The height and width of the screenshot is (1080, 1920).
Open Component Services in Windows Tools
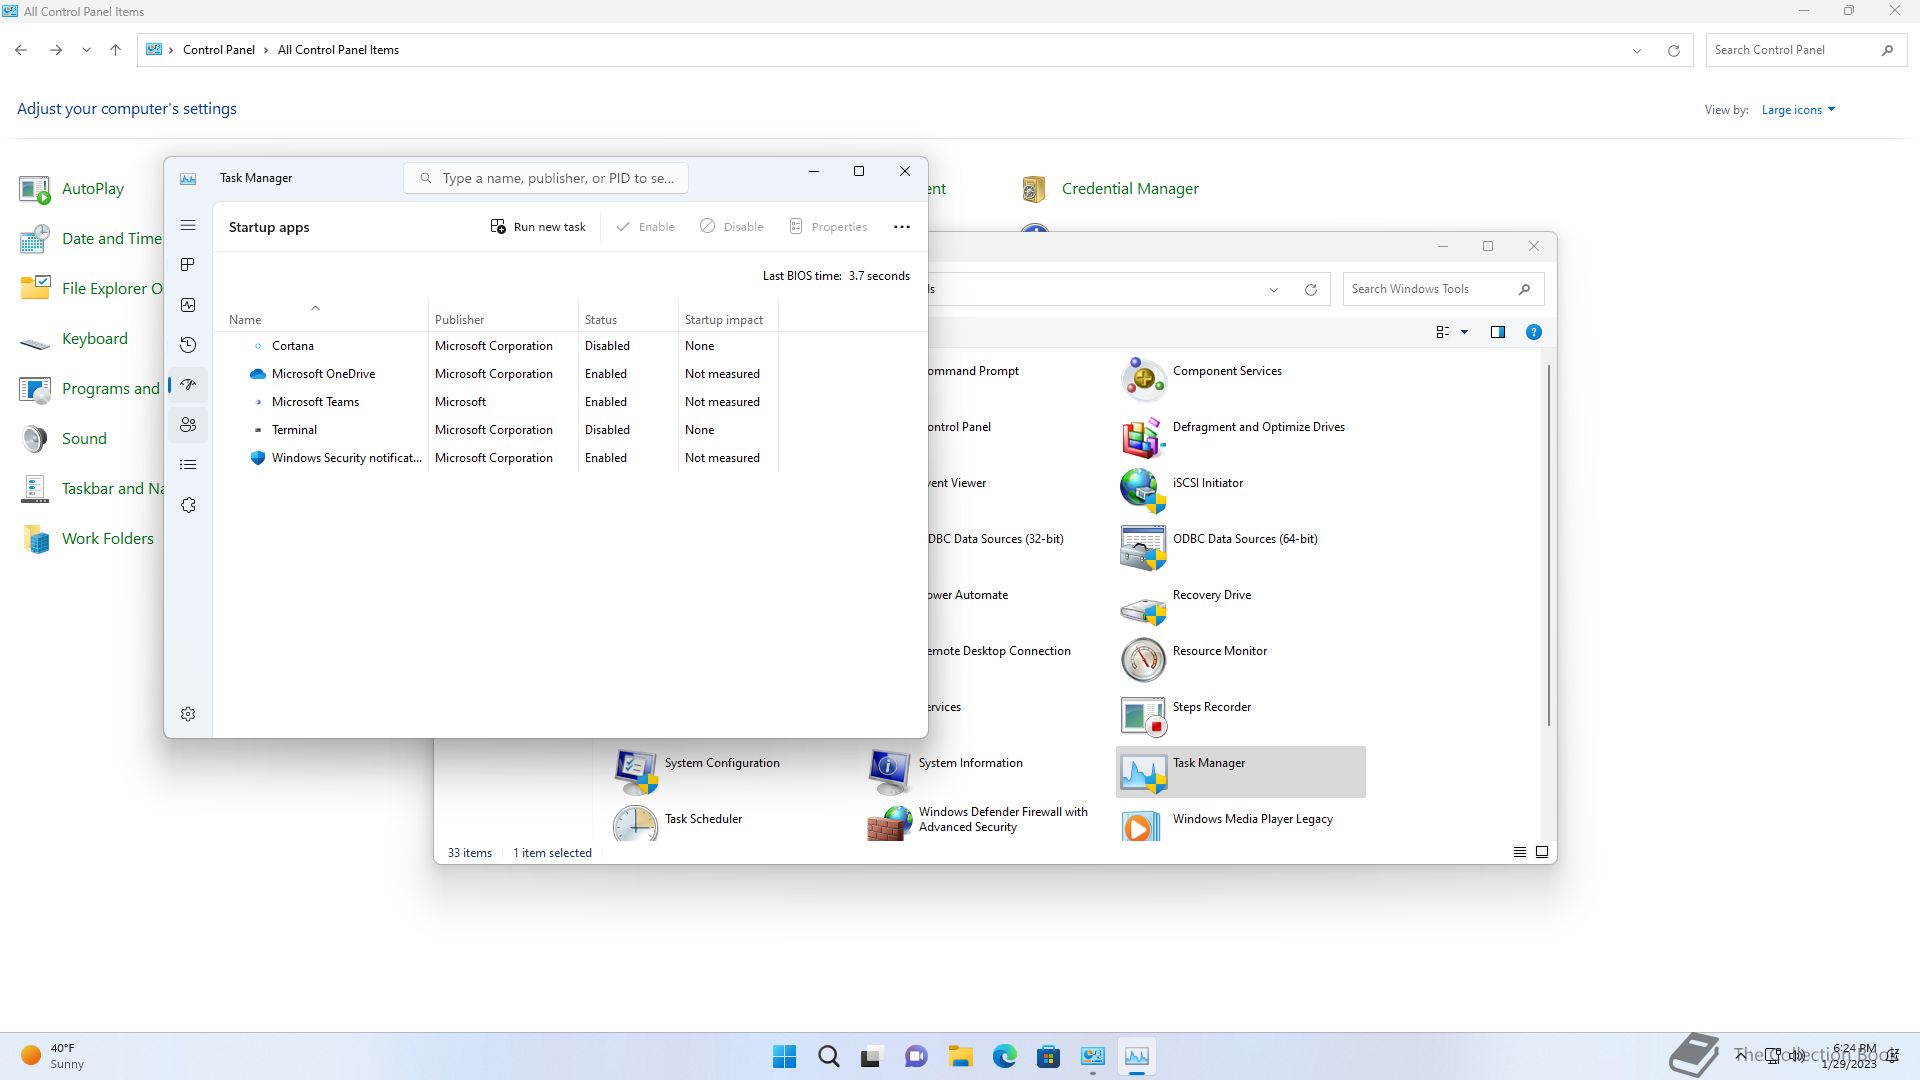[1240, 379]
